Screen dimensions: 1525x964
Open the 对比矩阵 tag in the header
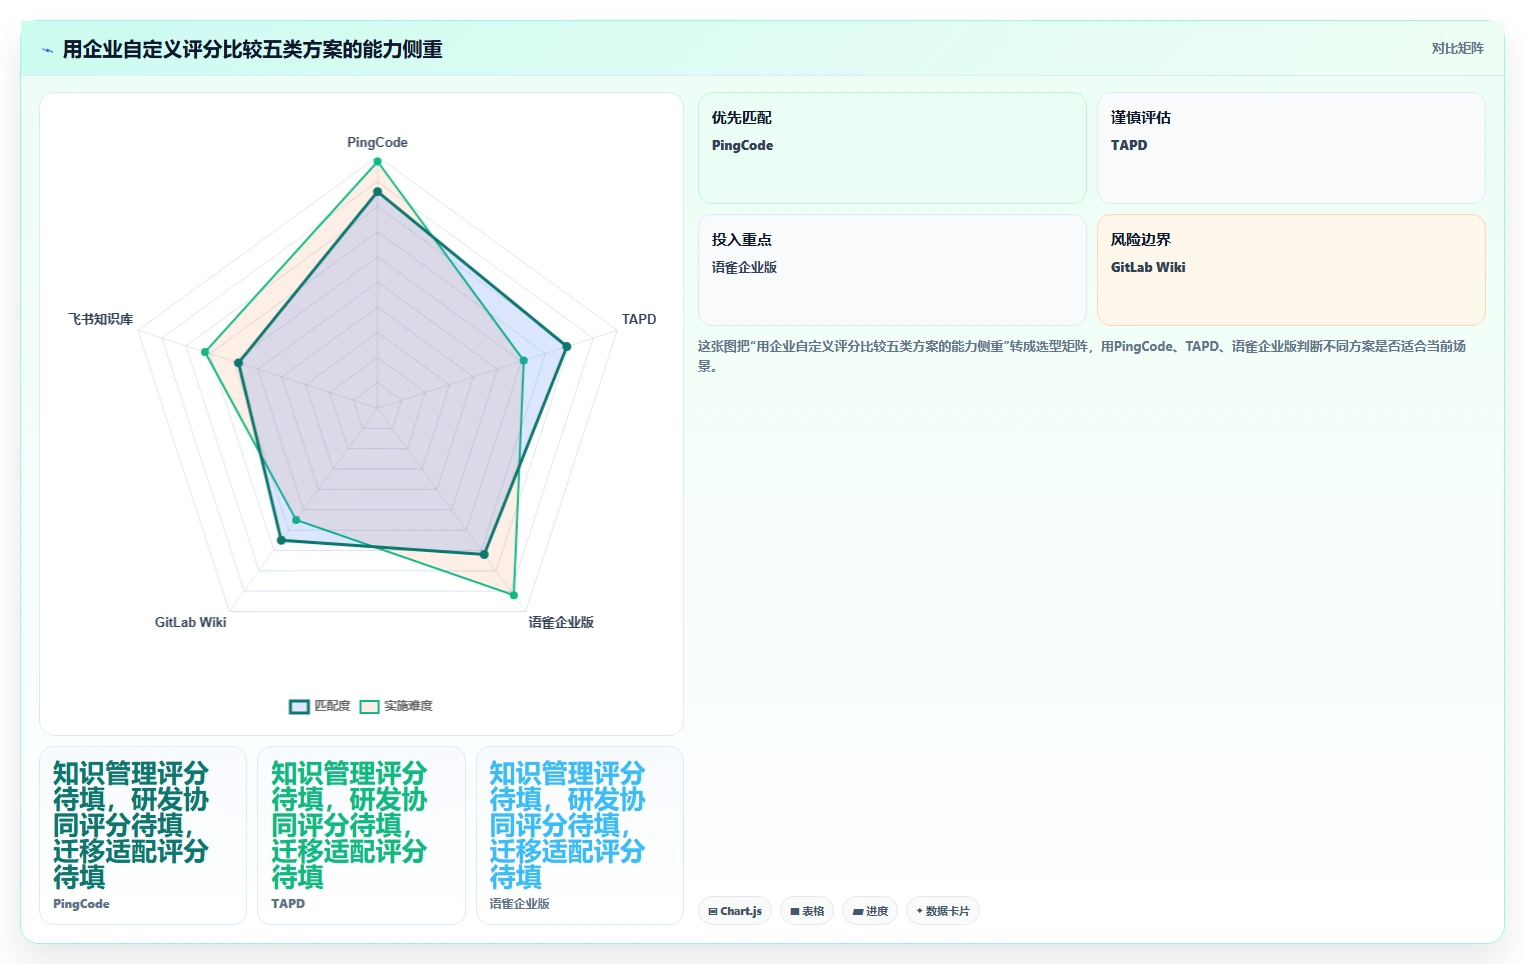1457,48
